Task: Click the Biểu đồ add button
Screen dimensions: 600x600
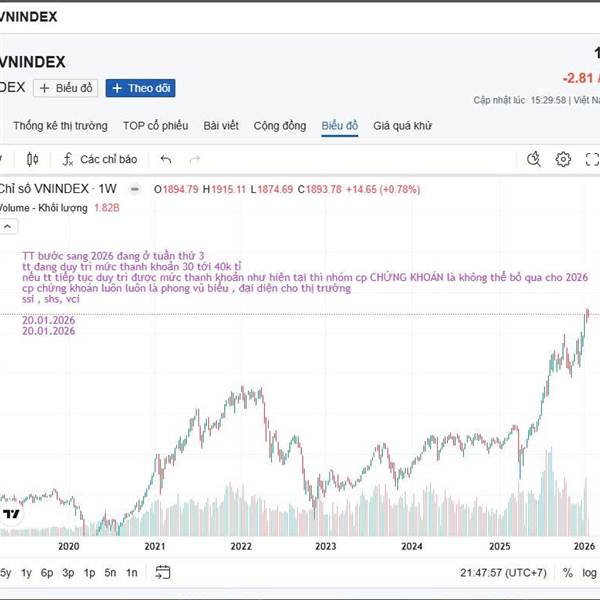Action: pos(66,88)
